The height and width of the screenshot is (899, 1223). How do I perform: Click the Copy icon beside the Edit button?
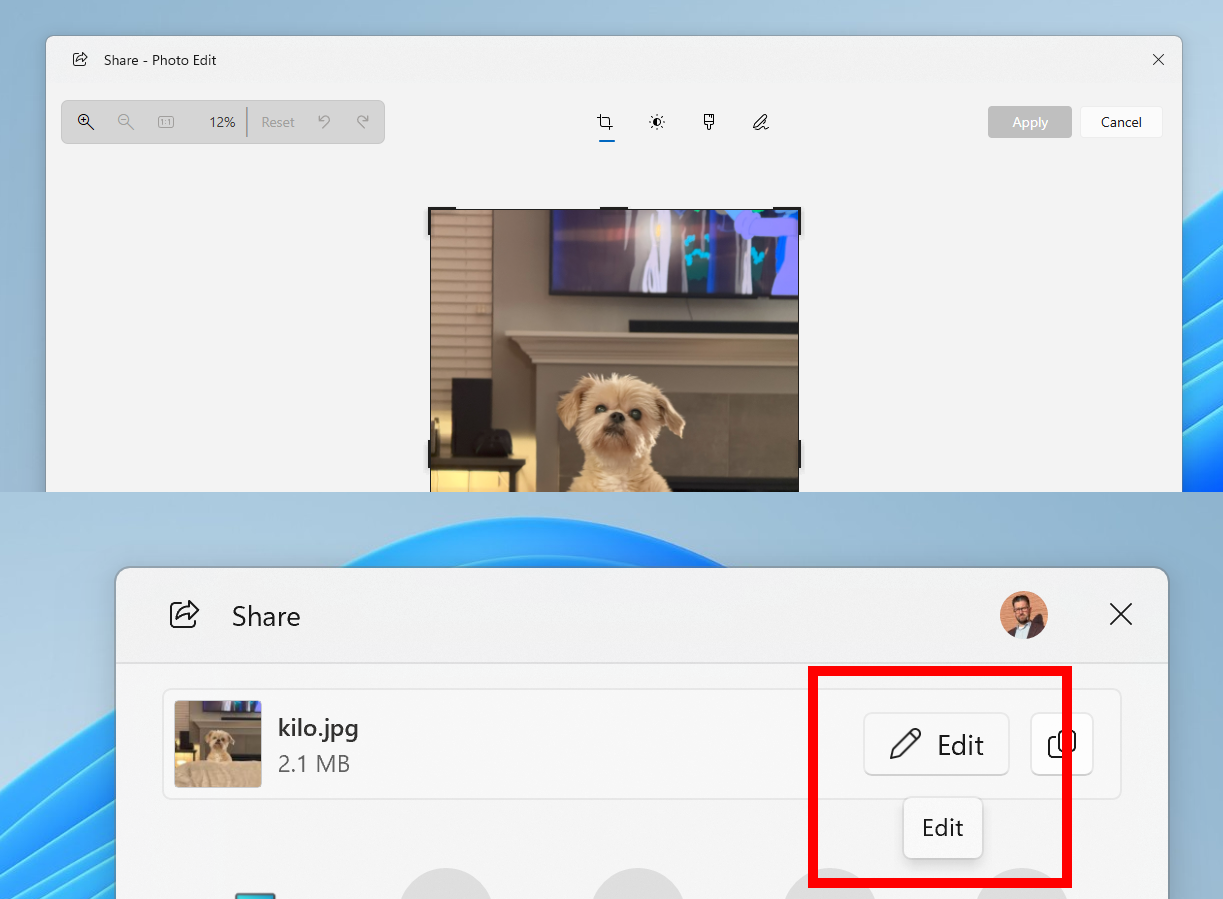pos(1061,744)
